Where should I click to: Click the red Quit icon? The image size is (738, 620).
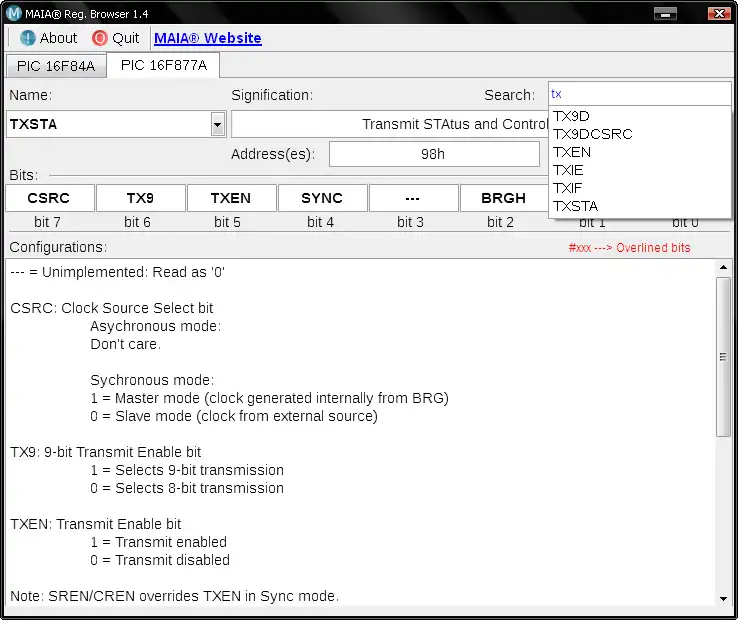pyautogui.click(x=100, y=38)
